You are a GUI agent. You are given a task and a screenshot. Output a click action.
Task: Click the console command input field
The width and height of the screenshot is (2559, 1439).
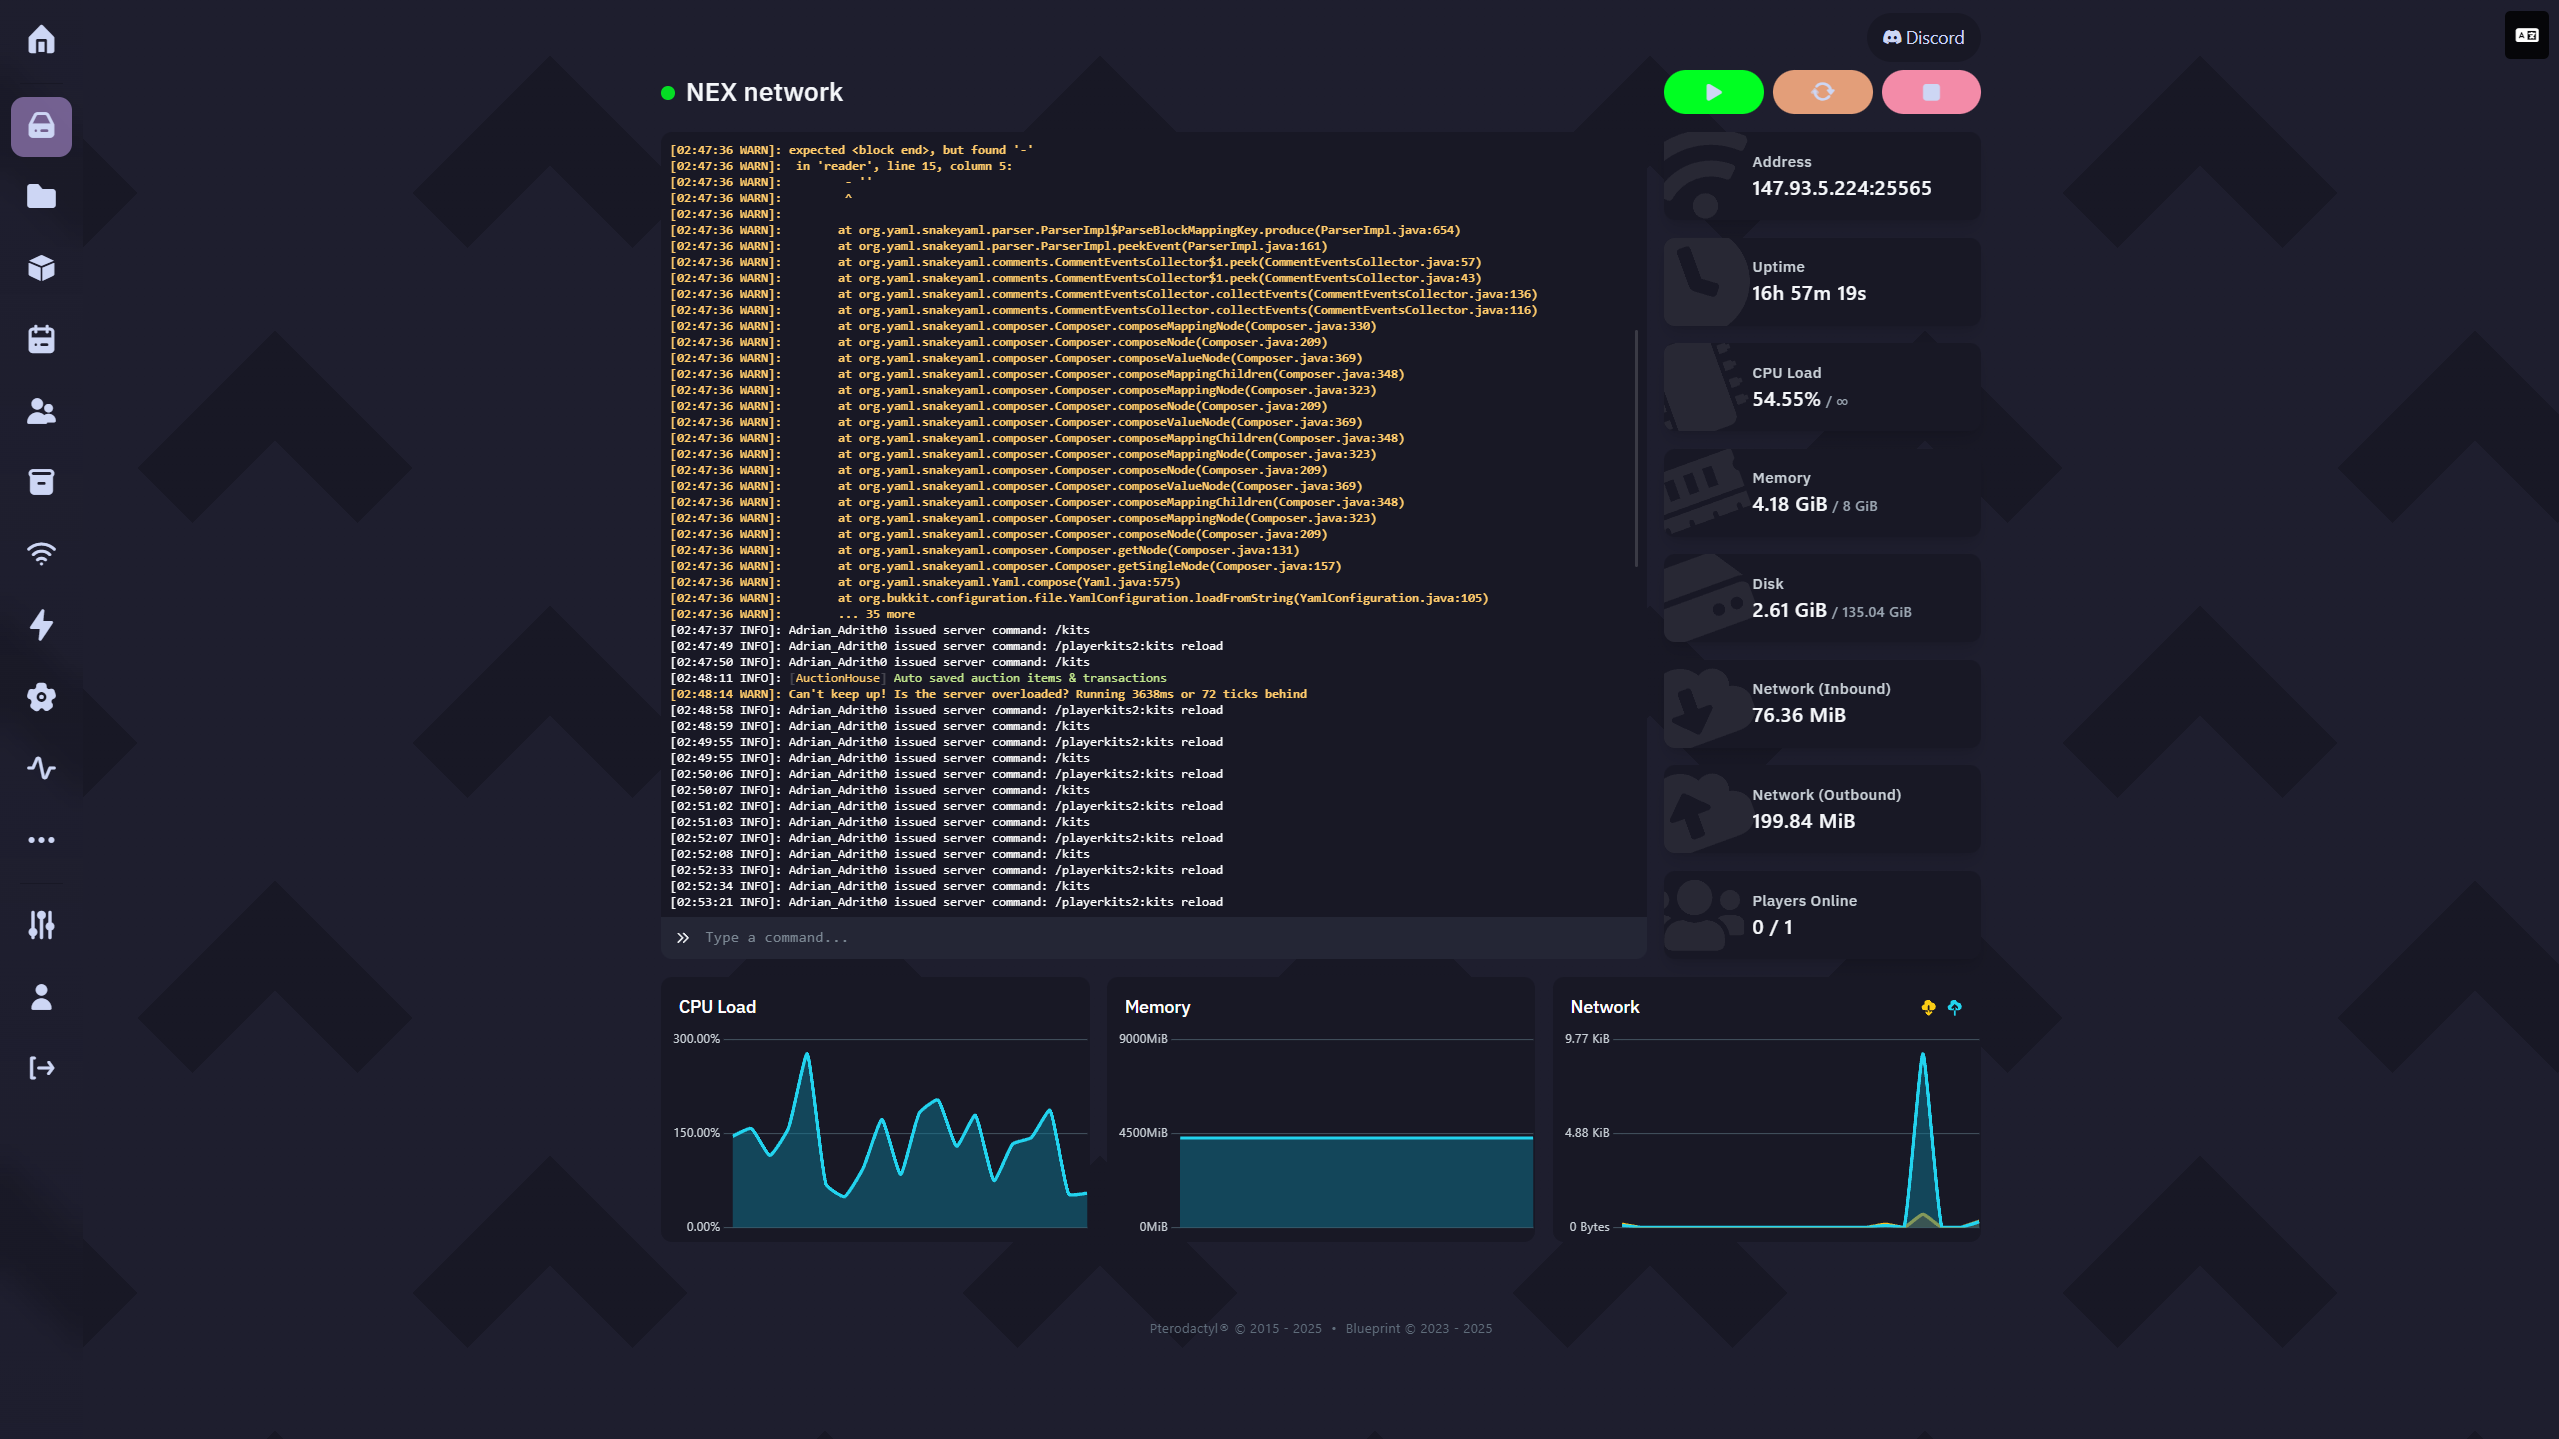click(1150, 938)
